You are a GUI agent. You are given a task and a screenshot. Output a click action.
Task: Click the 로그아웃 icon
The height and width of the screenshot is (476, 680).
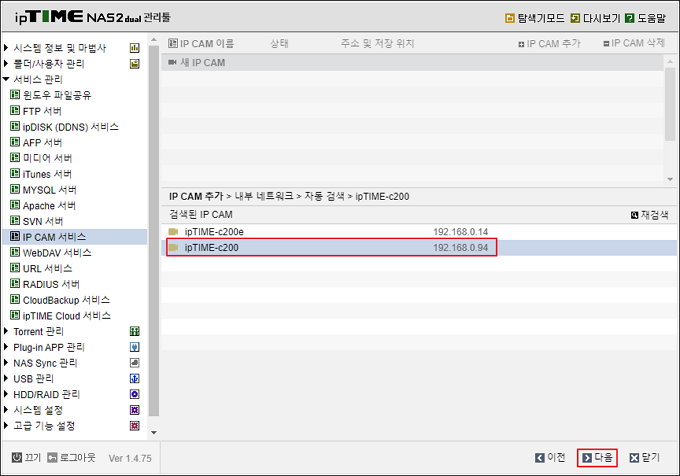(x=52, y=457)
